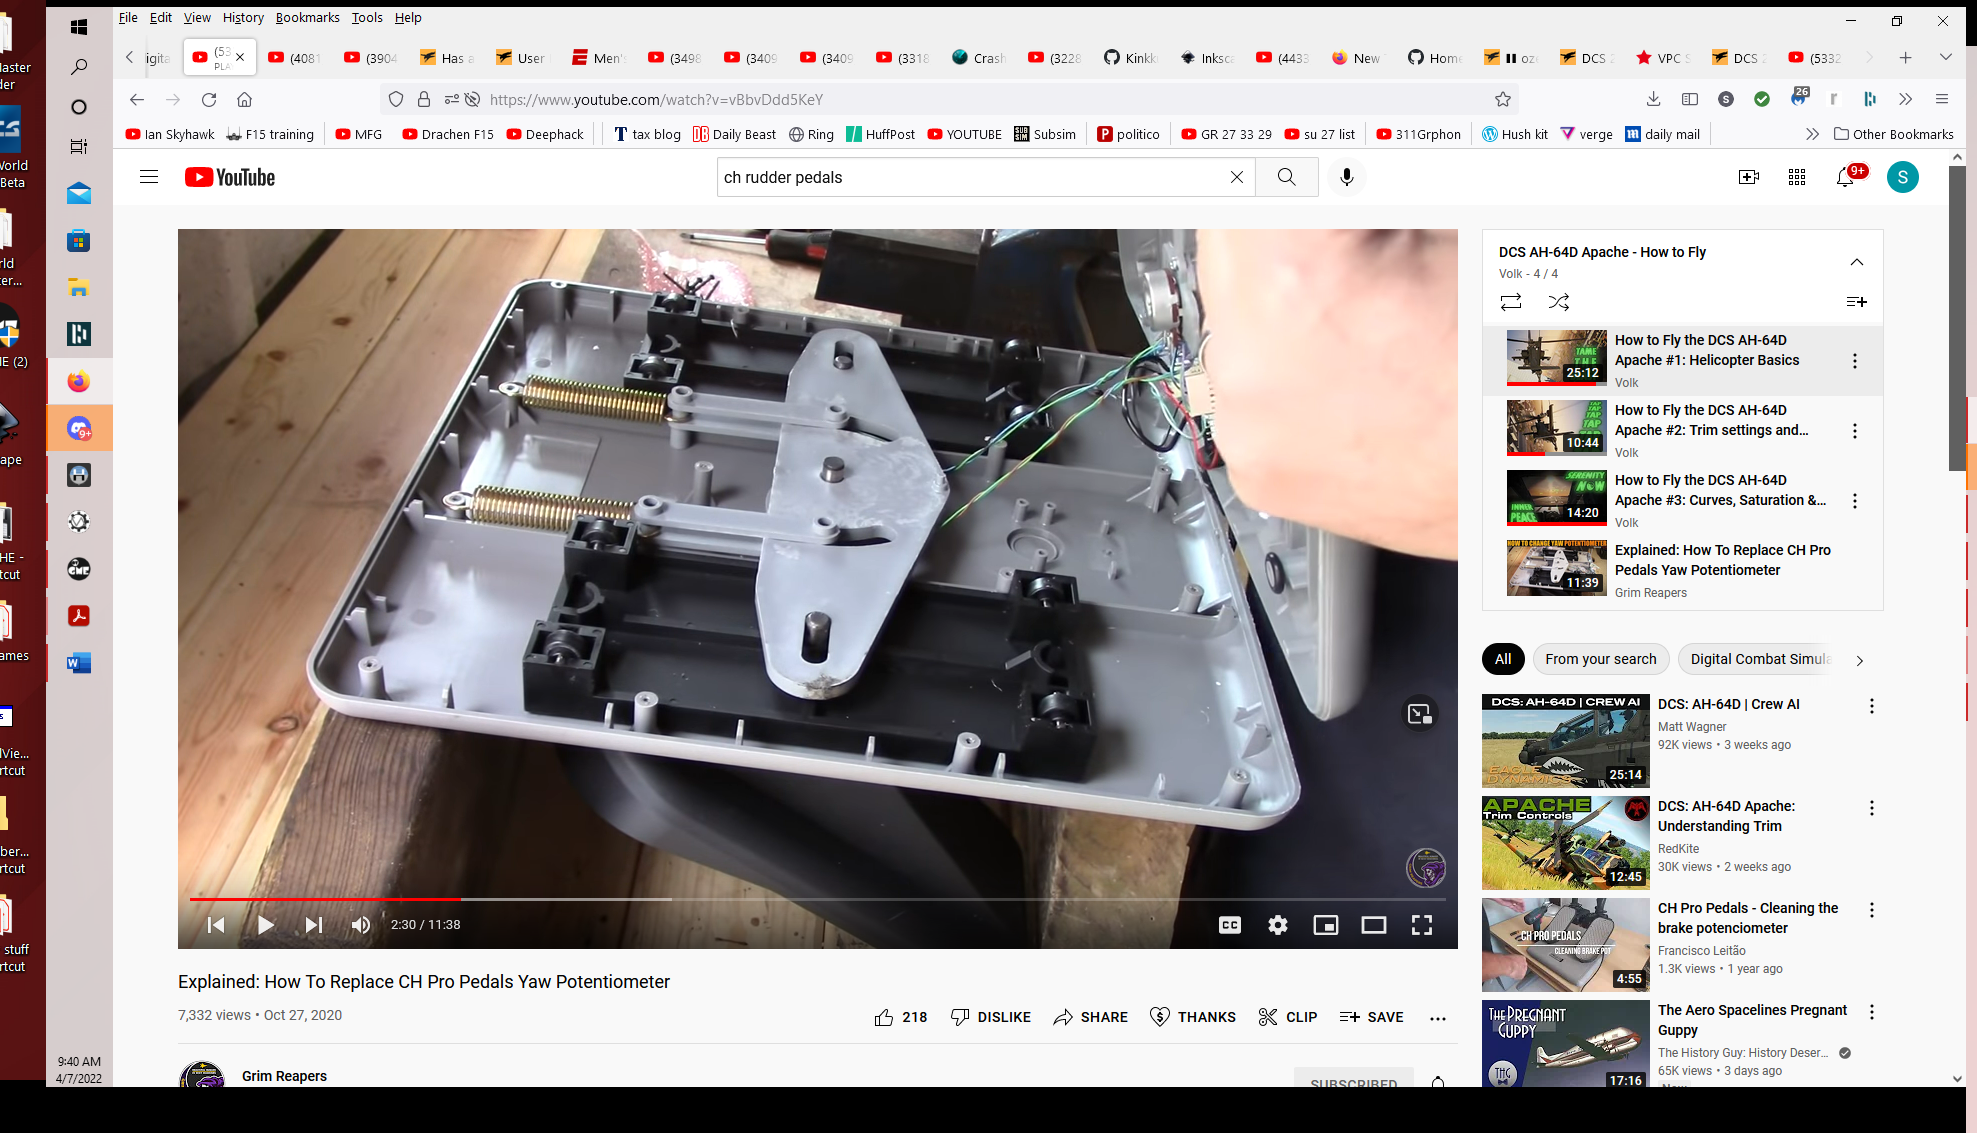Open options for CH Pro Pedals cleaning video
Screen dimensions: 1977x1133
coord(1872,910)
